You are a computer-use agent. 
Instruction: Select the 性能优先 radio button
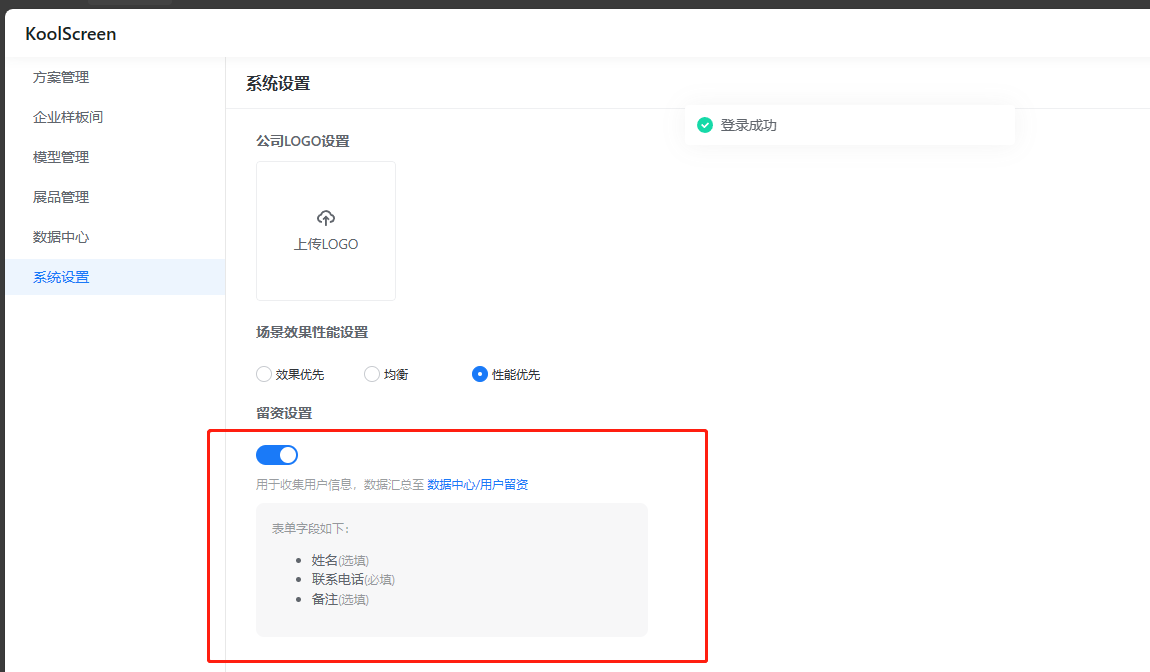(480, 374)
